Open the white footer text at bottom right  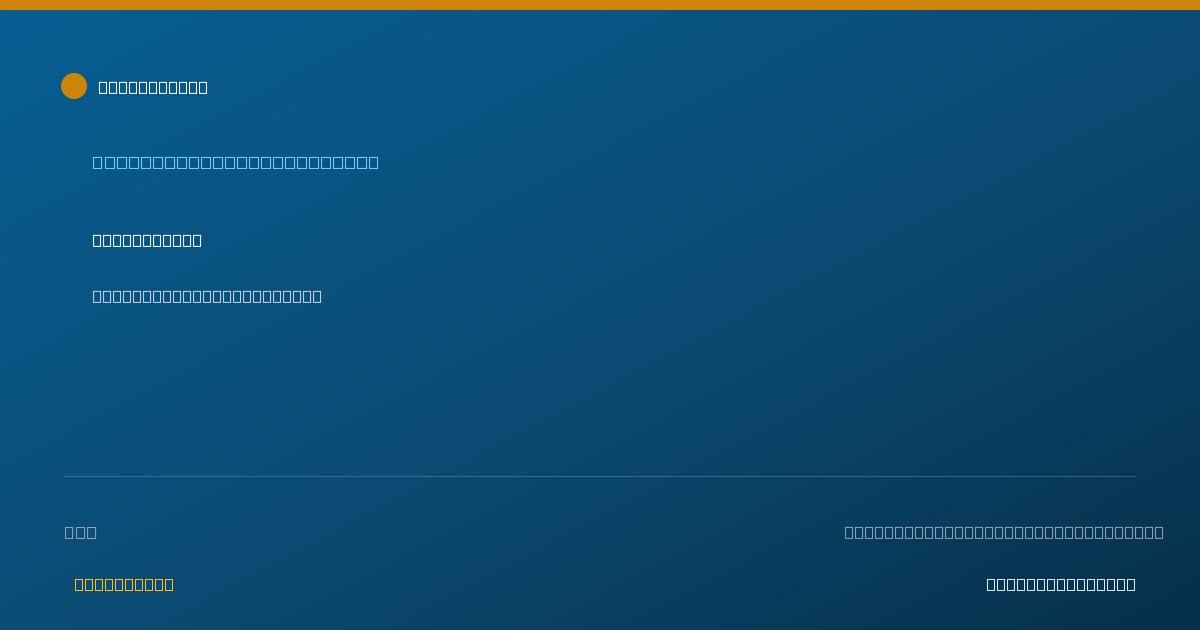click(1061, 584)
